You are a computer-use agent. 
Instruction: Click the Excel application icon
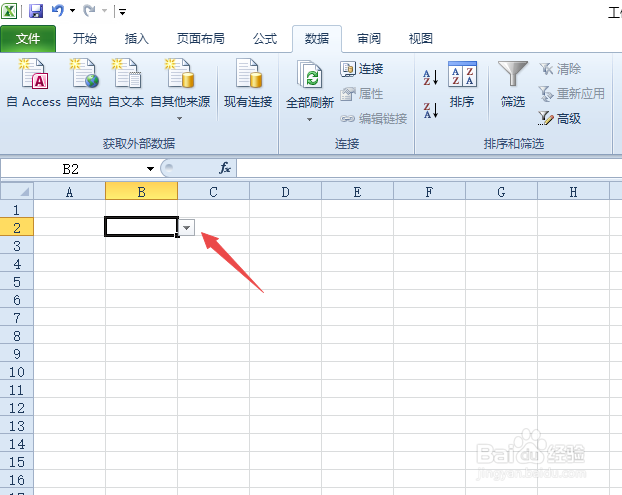(9, 11)
